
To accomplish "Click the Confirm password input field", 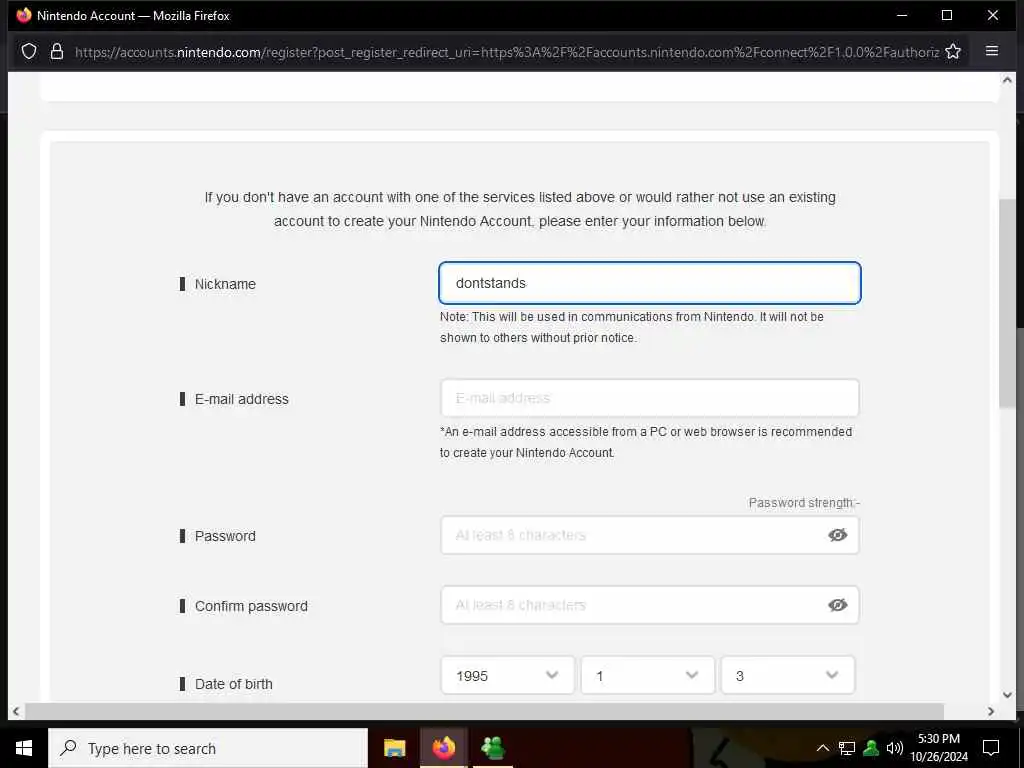I will coord(650,605).
